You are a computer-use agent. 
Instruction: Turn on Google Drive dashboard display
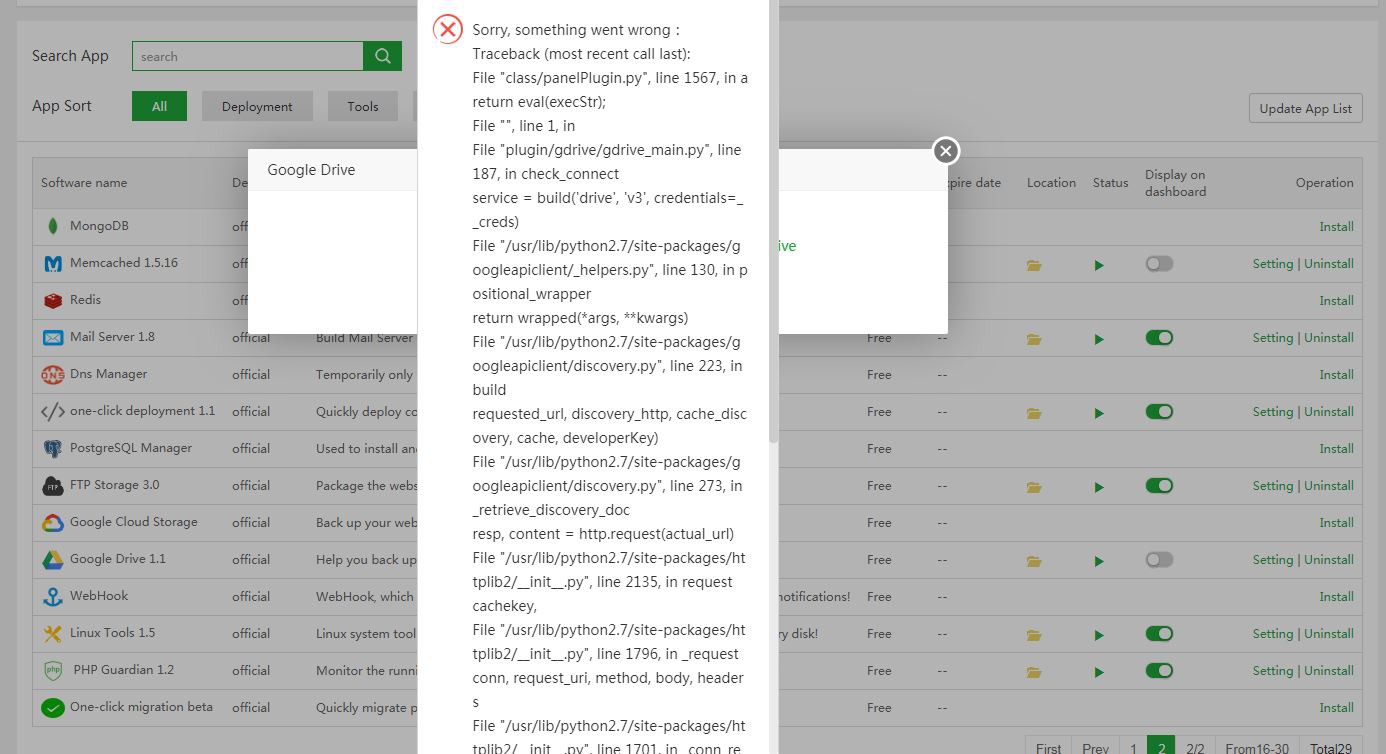coord(1159,560)
